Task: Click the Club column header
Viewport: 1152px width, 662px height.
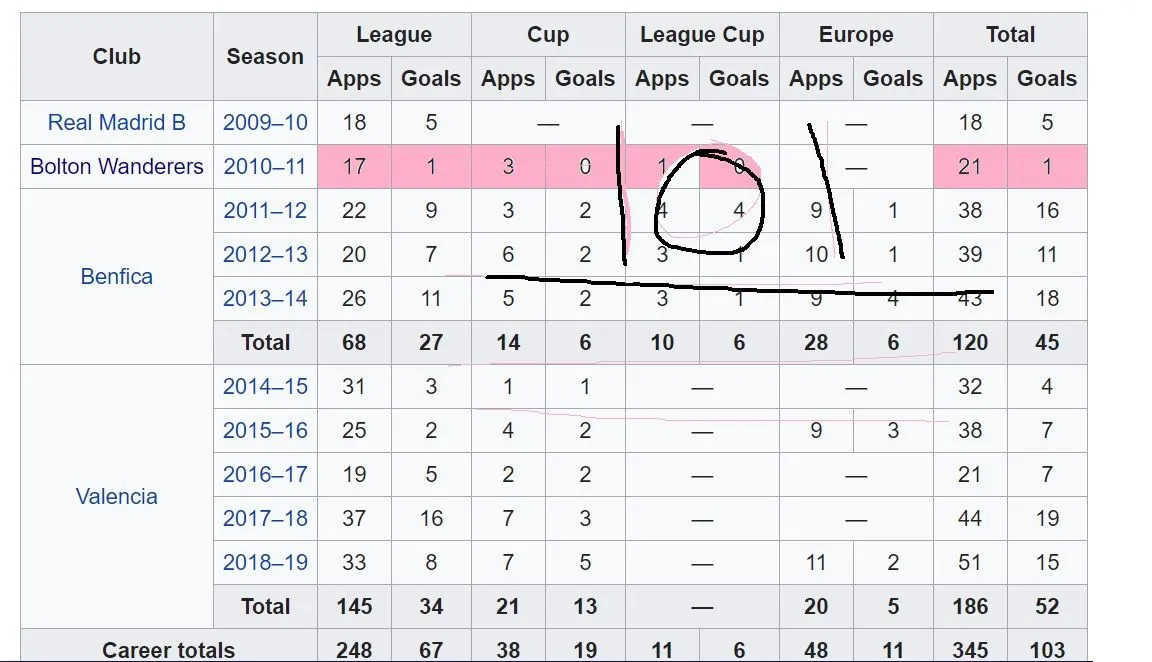Action: [x=117, y=57]
